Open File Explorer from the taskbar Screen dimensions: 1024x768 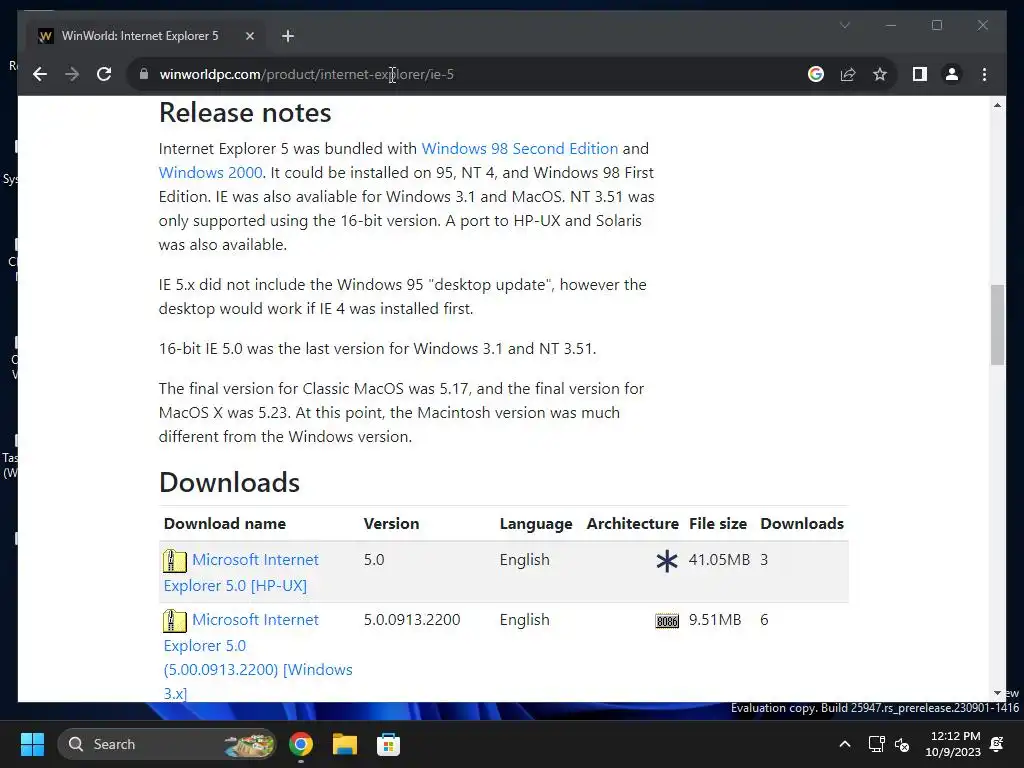(345, 744)
